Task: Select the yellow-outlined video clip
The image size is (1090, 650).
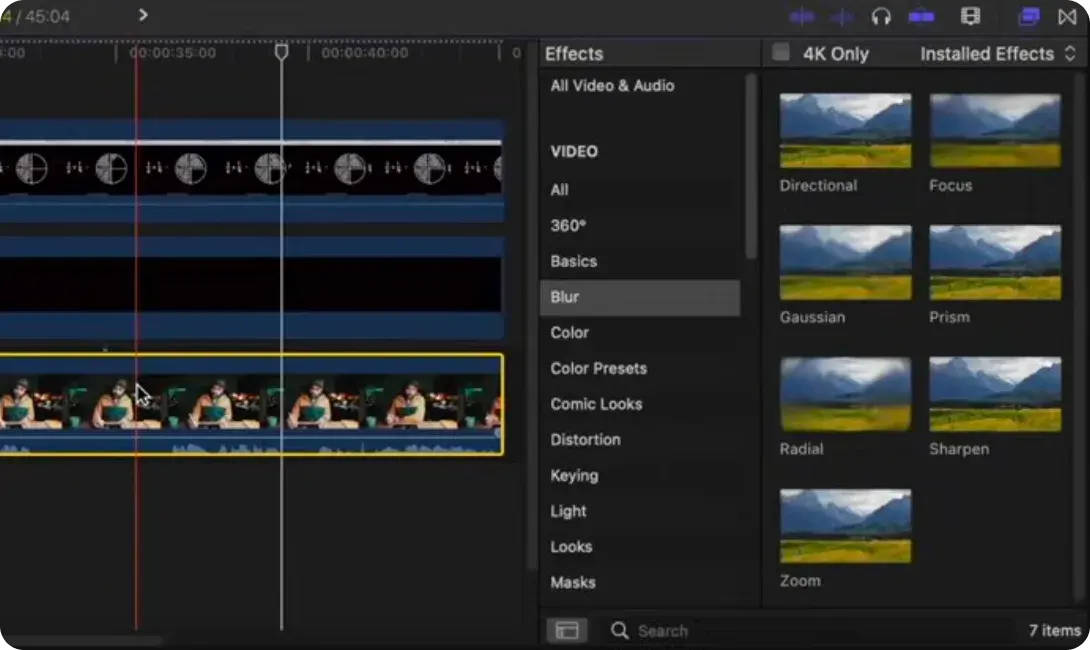Action: pyautogui.click(x=250, y=405)
